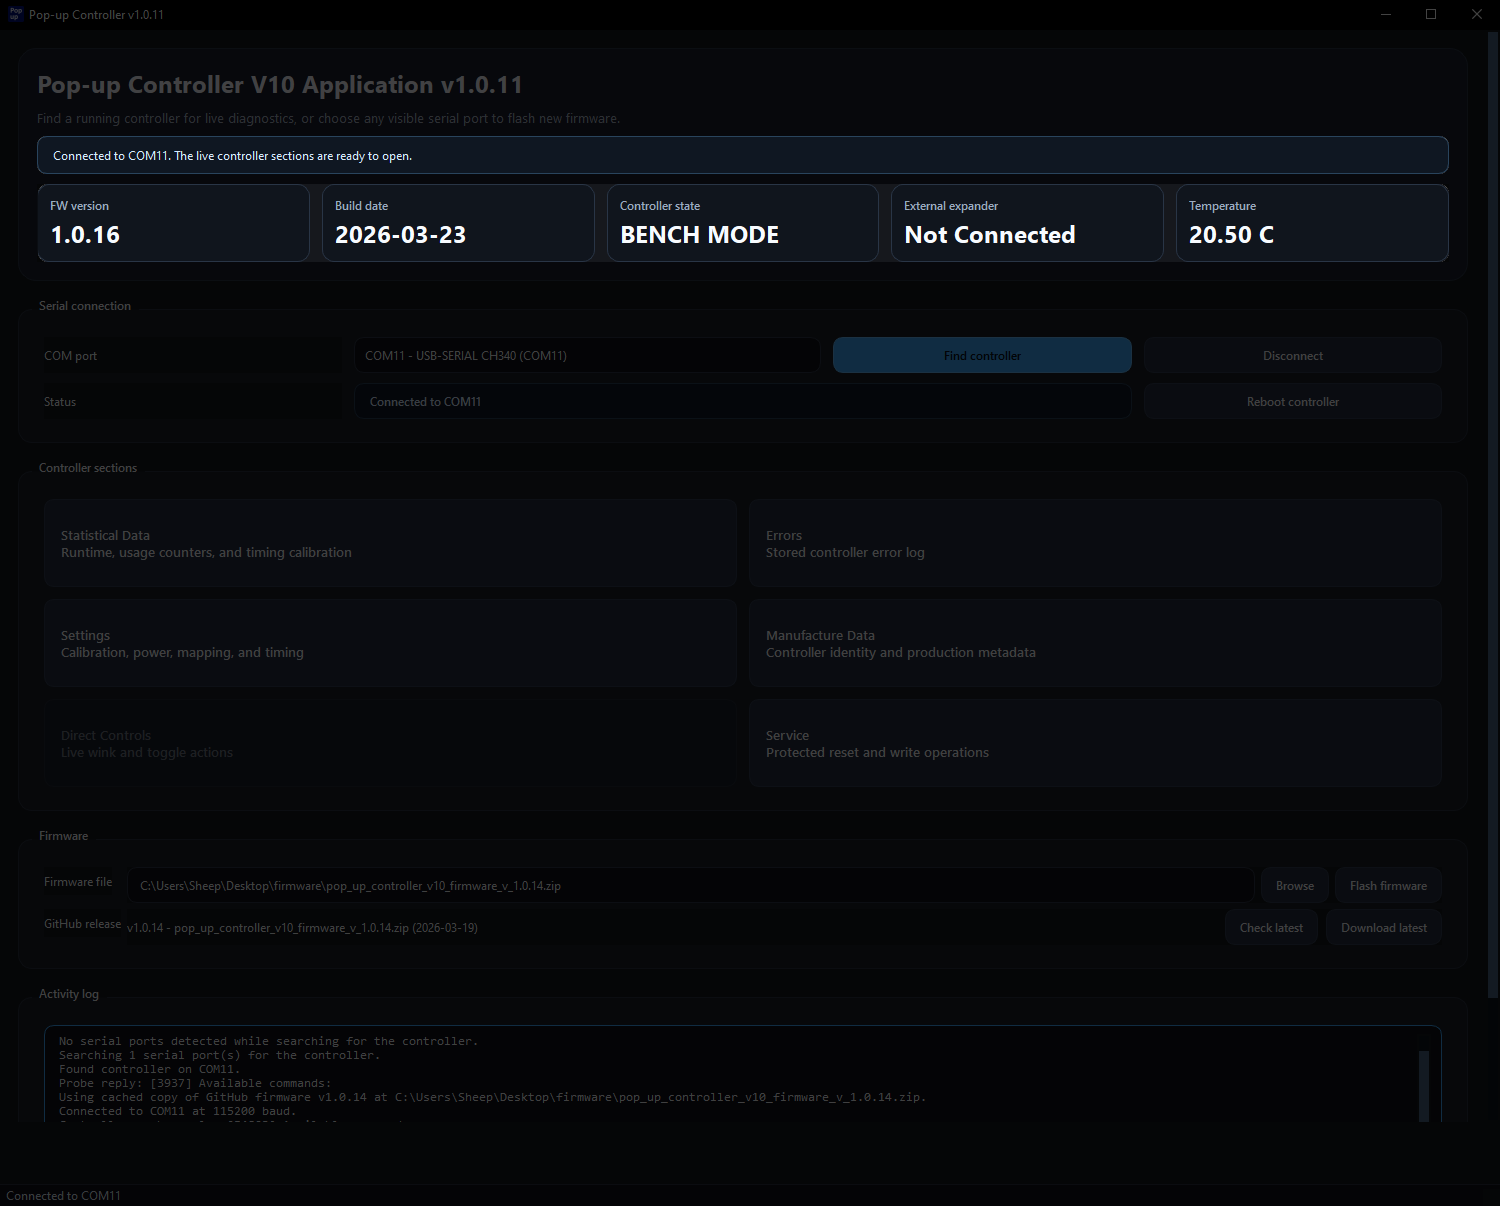Open the Service protected operations section
This screenshot has width=1500, height=1206.
tap(1095, 743)
